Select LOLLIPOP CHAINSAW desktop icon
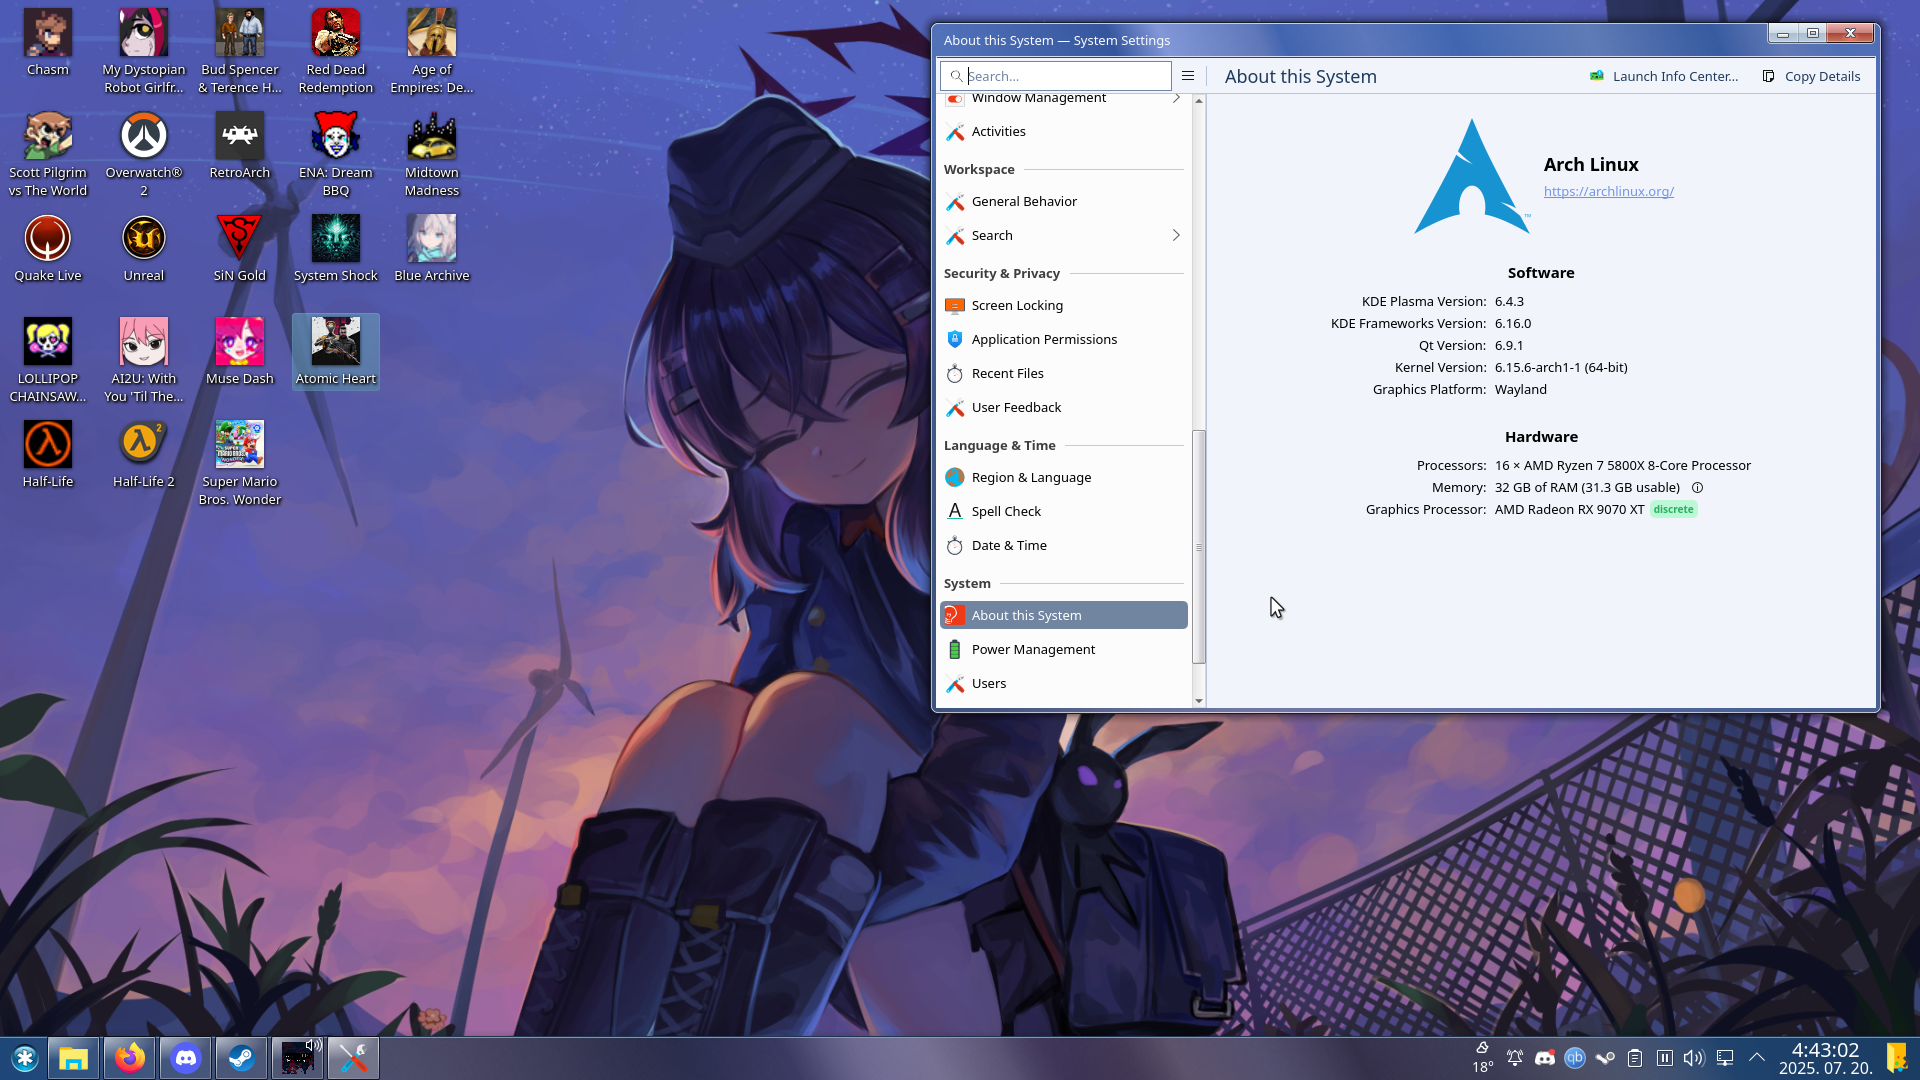The image size is (1920, 1080). click(48, 361)
